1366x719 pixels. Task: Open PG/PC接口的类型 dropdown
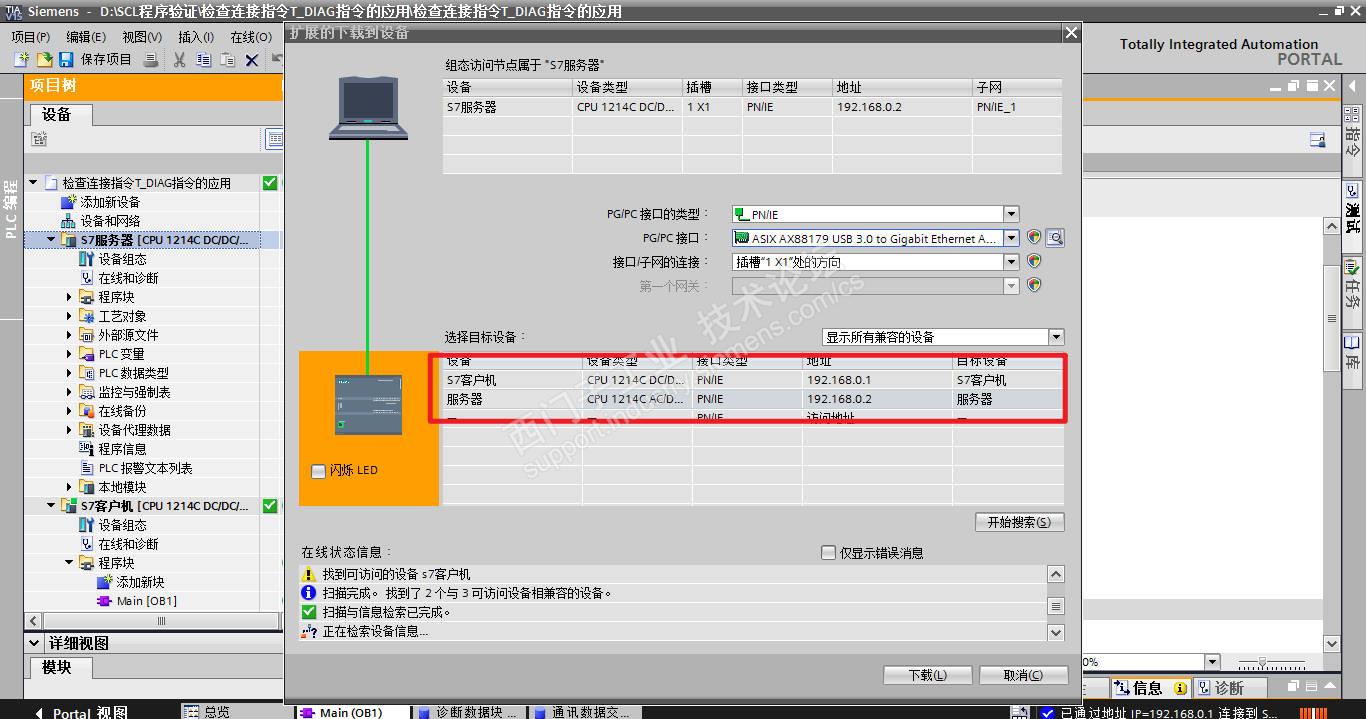(1011, 214)
